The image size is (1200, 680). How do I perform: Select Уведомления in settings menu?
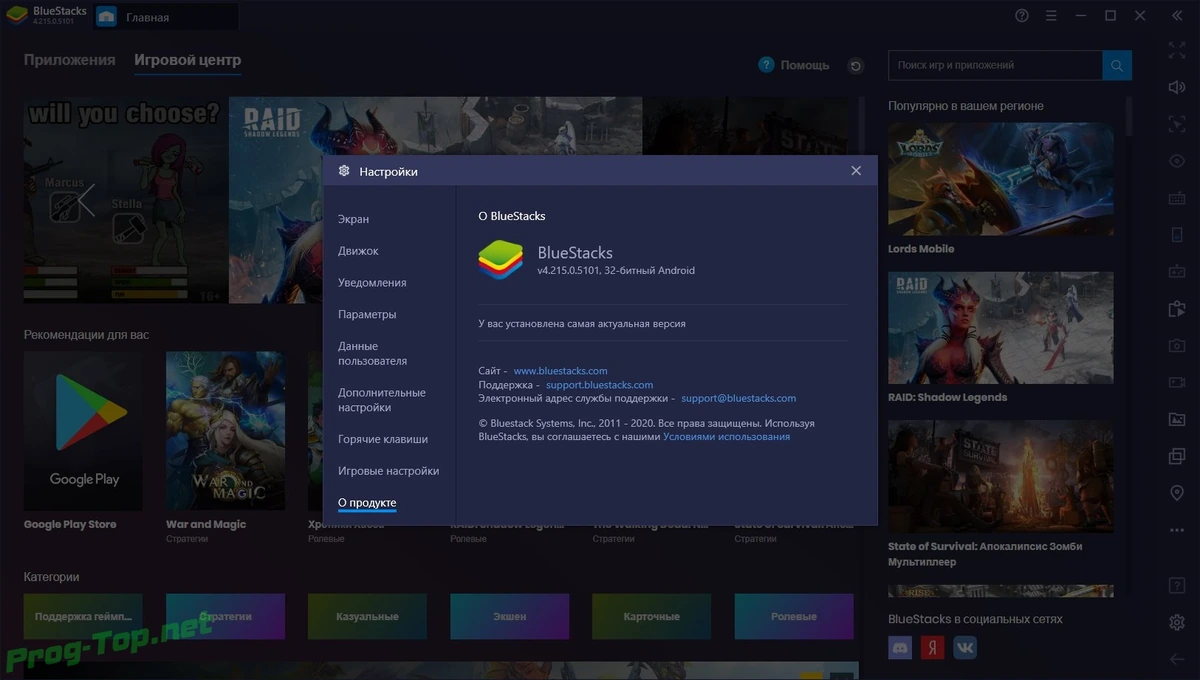click(372, 283)
